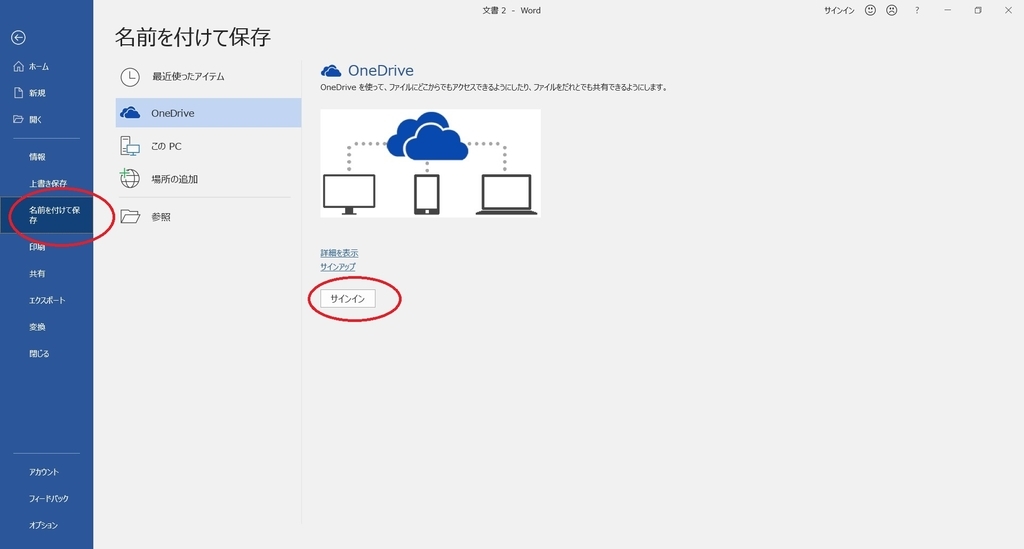This screenshot has width=1024, height=549.
Task: Click the frowning face feedback icon
Action: point(891,10)
